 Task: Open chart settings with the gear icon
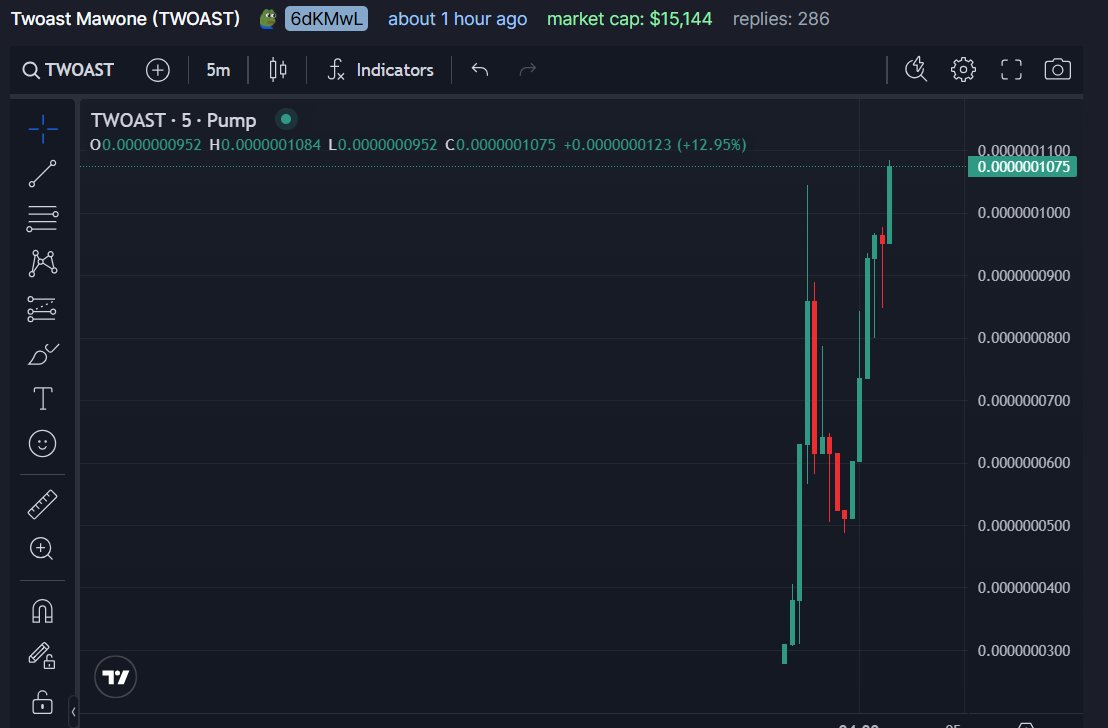[962, 69]
